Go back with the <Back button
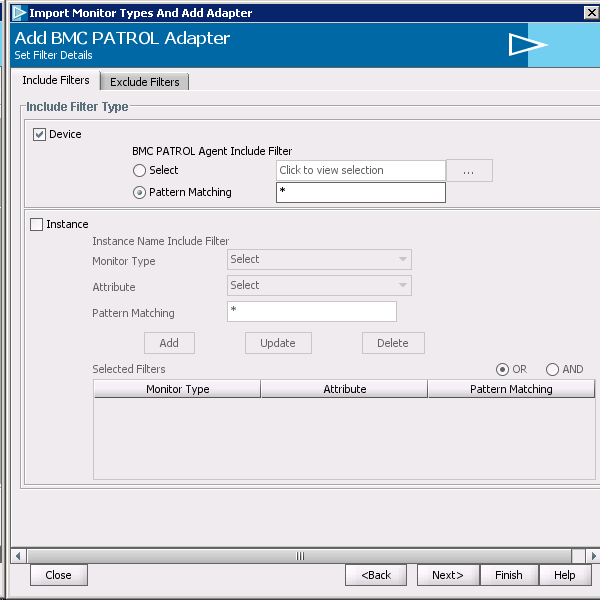The image size is (600, 600). coord(376,575)
